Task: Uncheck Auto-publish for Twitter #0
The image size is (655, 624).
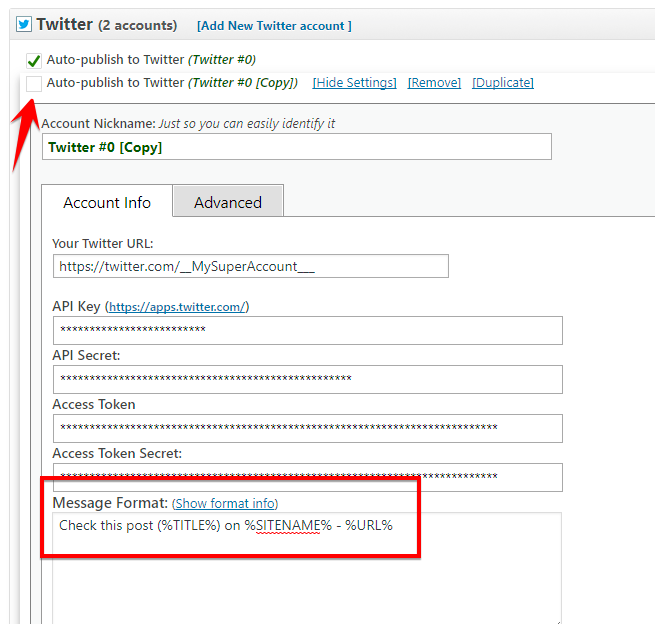Action: pyautogui.click(x=34, y=60)
